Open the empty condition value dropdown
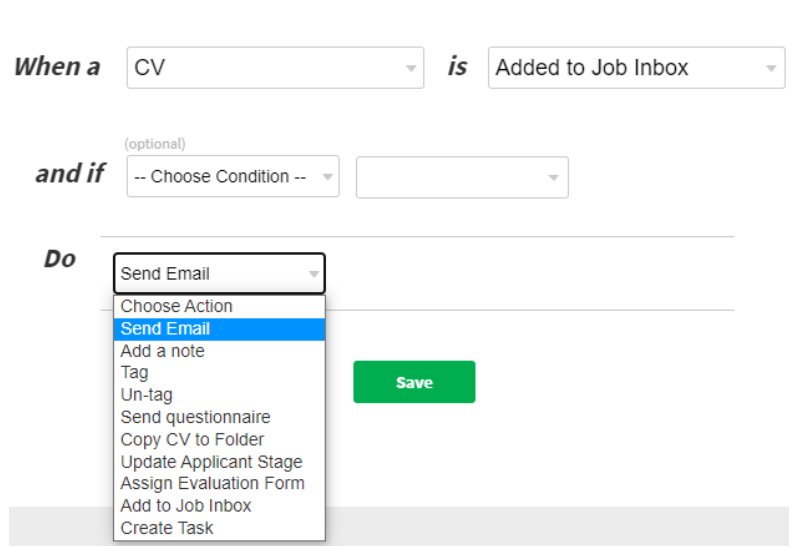The width and height of the screenshot is (802, 548). pyautogui.click(x=462, y=177)
